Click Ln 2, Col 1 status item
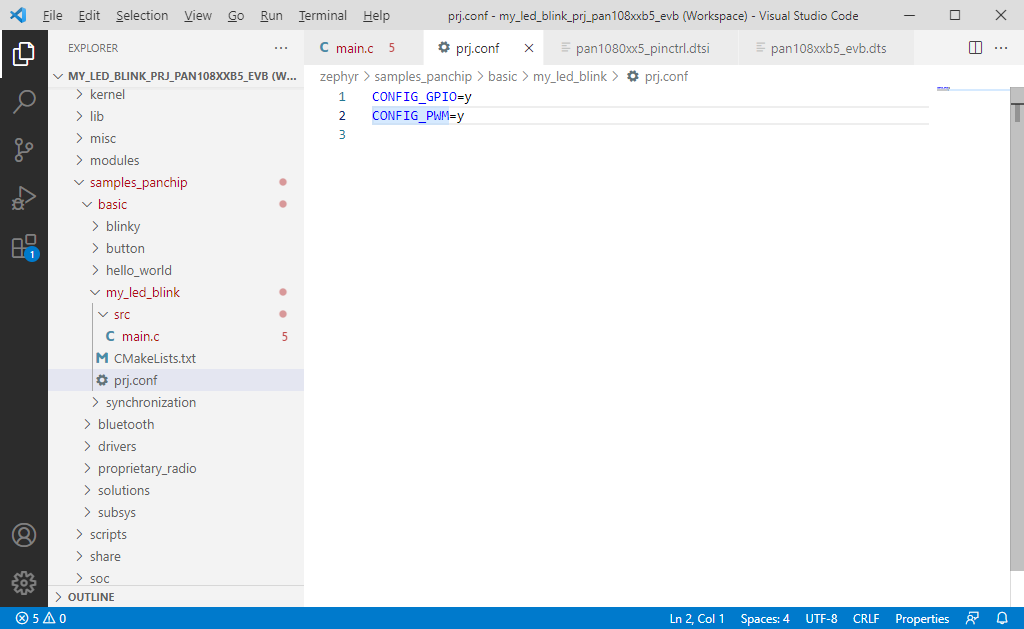Image resolution: width=1024 pixels, height=629 pixels. (696, 618)
